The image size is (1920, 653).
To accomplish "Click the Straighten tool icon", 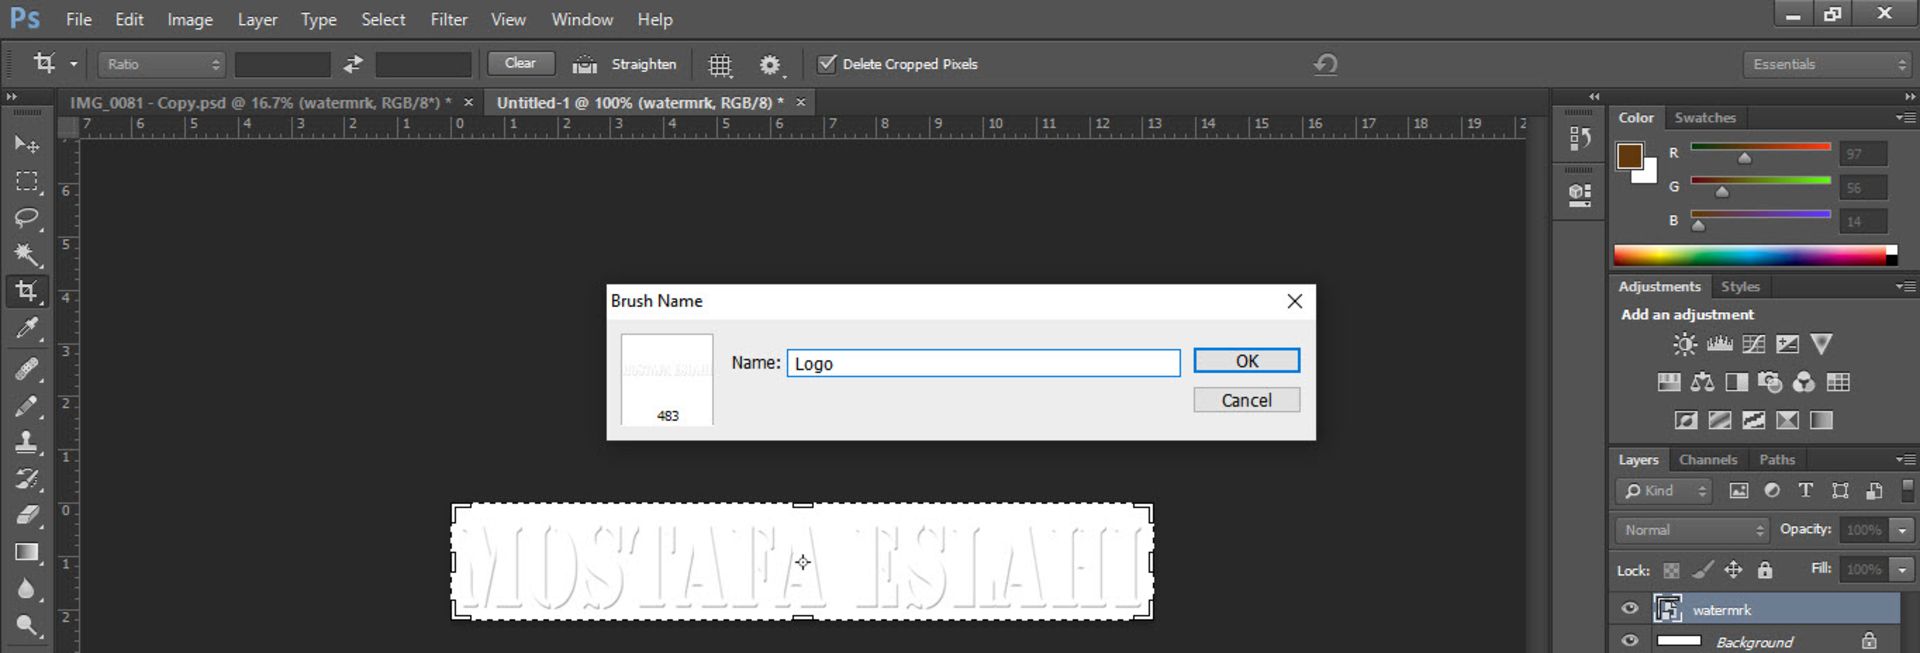I will click(584, 64).
